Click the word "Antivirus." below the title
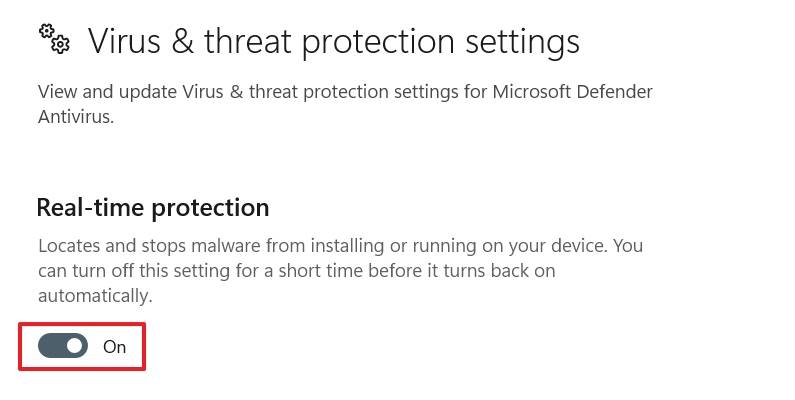Image resolution: width=795 pixels, height=400 pixels. click(76, 117)
